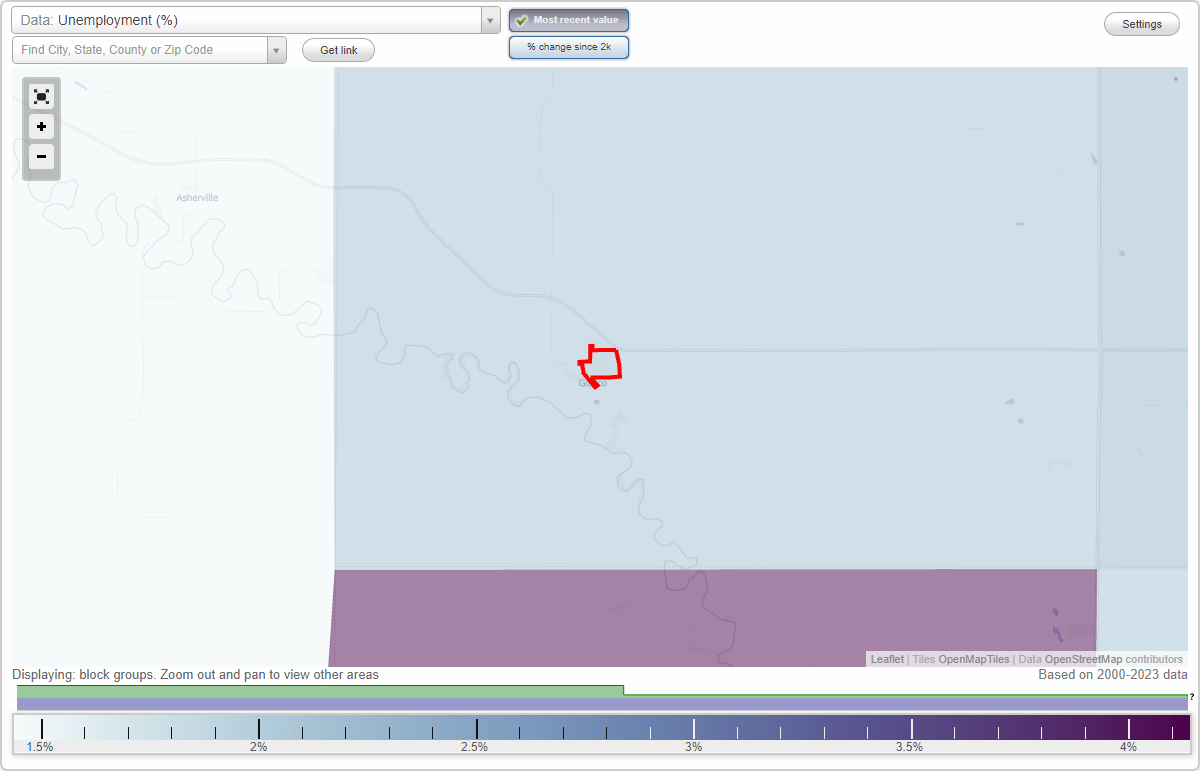
Task: Switch to % change since 2k
Action: tap(569, 47)
